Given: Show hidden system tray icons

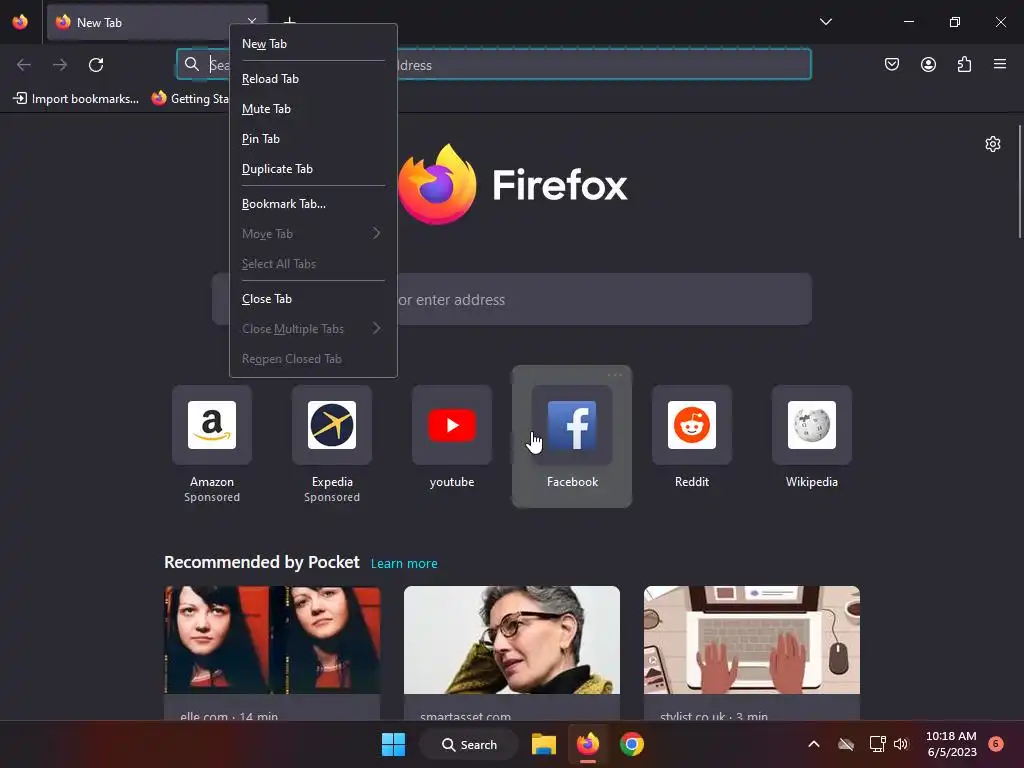Looking at the screenshot, I should click(x=814, y=744).
